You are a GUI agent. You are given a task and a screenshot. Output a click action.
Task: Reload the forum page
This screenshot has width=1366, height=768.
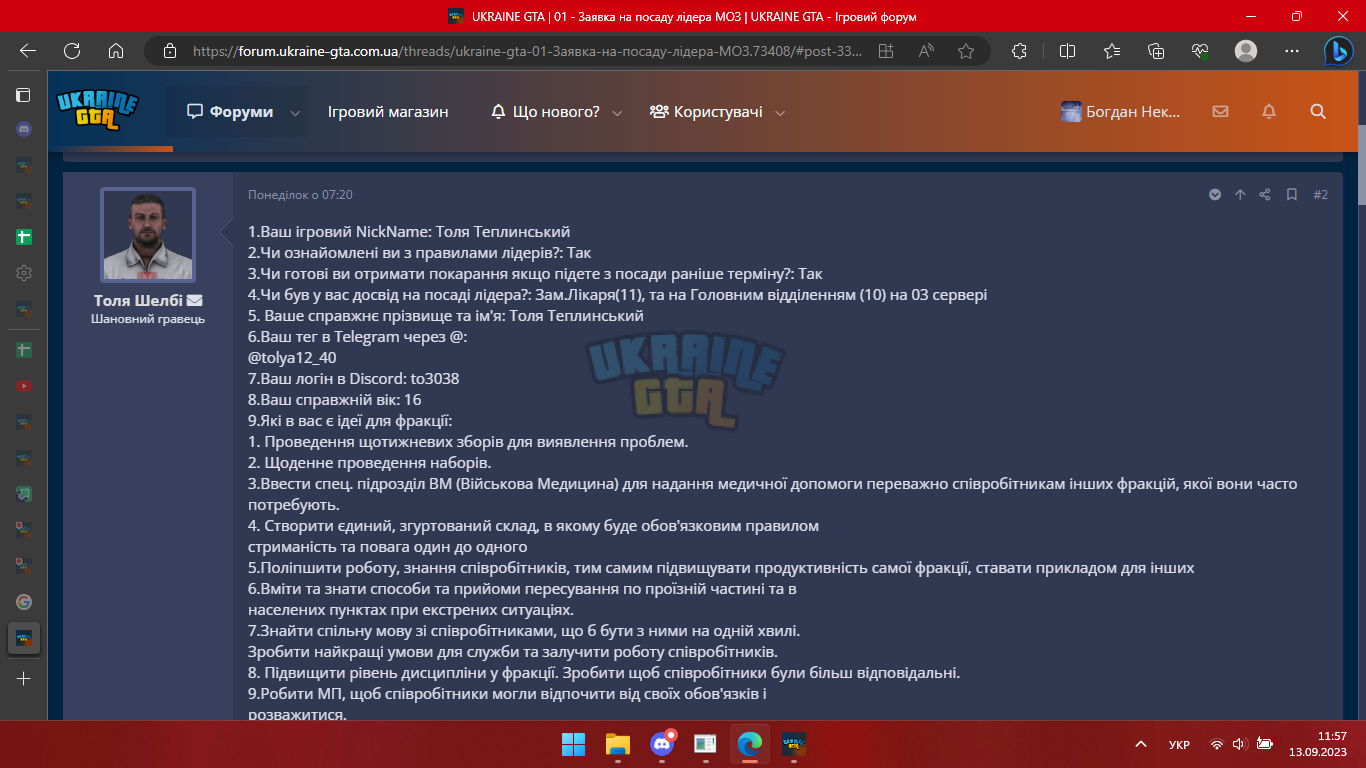click(72, 51)
